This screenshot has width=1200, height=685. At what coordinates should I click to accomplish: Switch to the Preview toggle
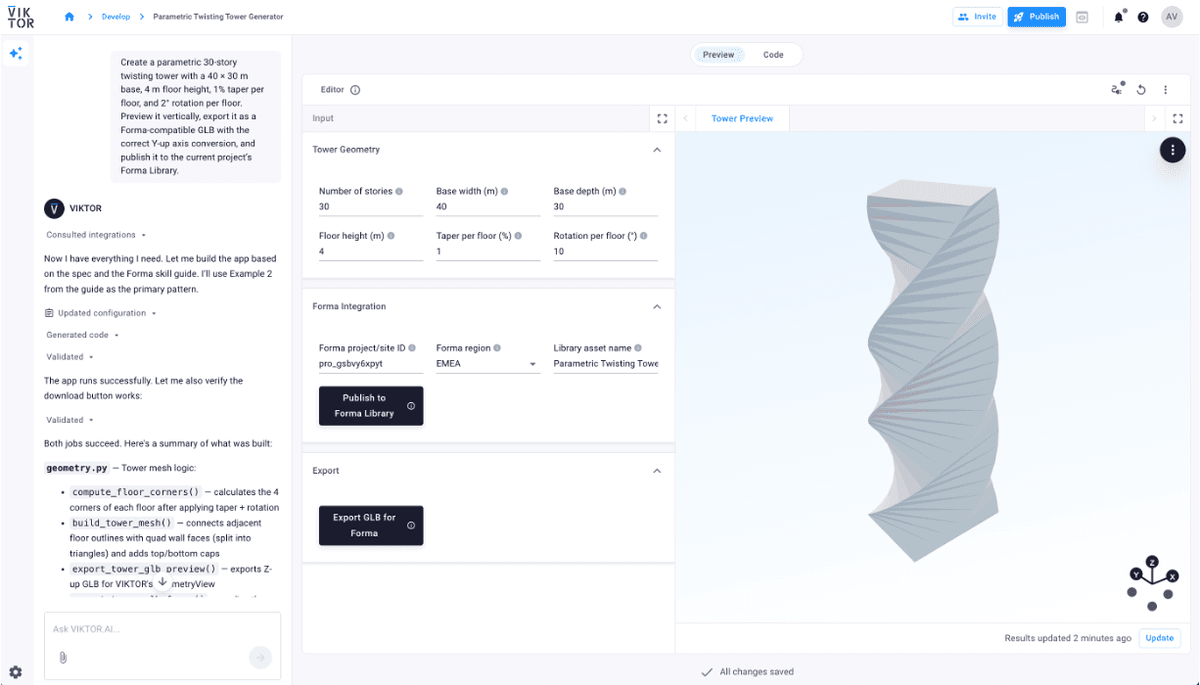[x=718, y=55]
